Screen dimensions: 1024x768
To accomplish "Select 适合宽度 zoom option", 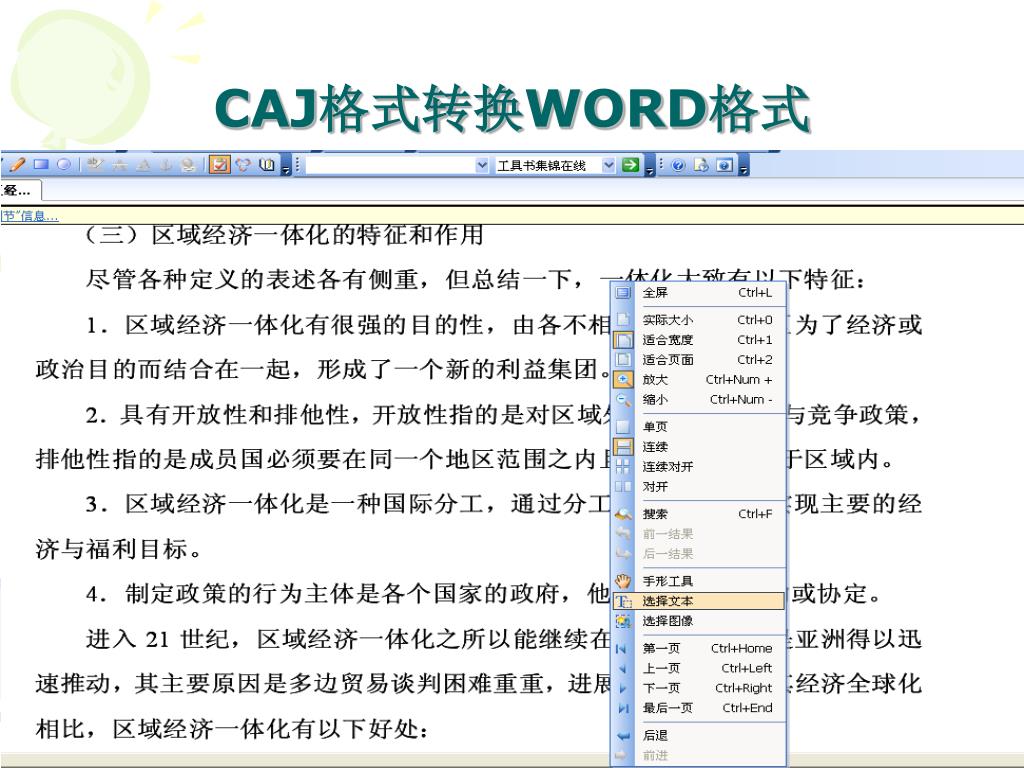I will tap(699, 340).
